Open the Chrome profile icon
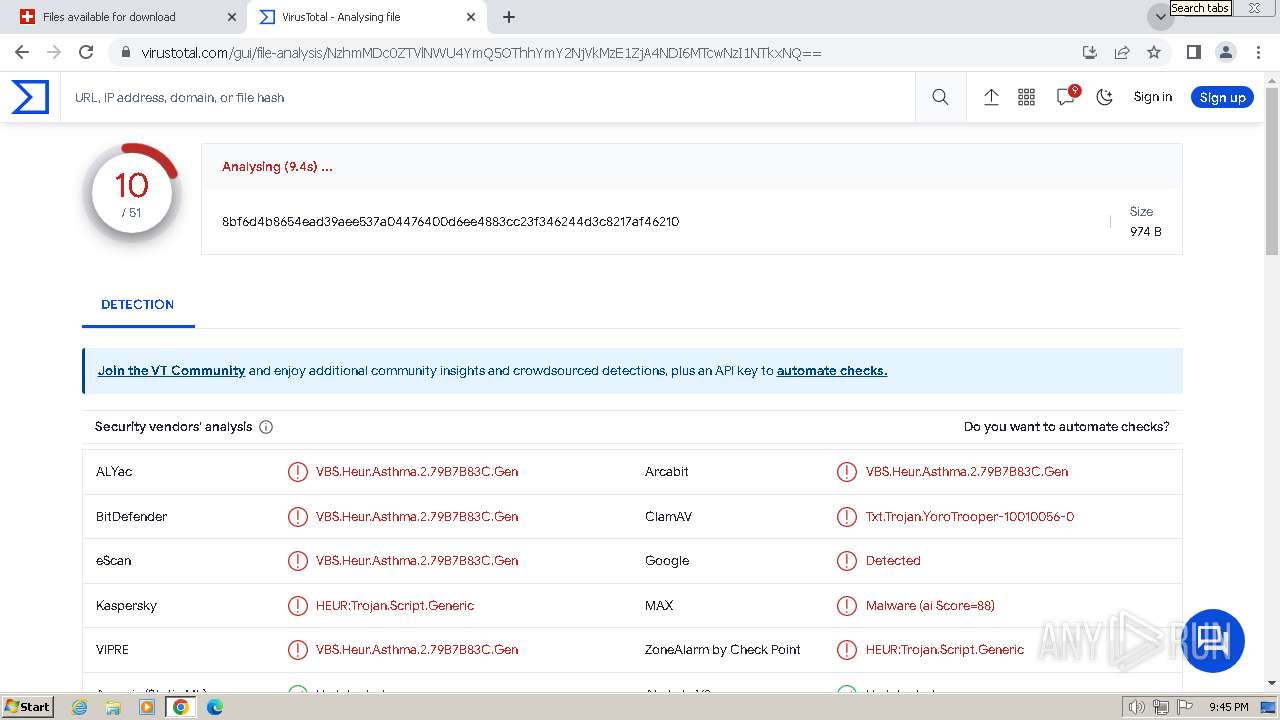Screen dimensions: 1280x720 pyautogui.click(x=1225, y=52)
